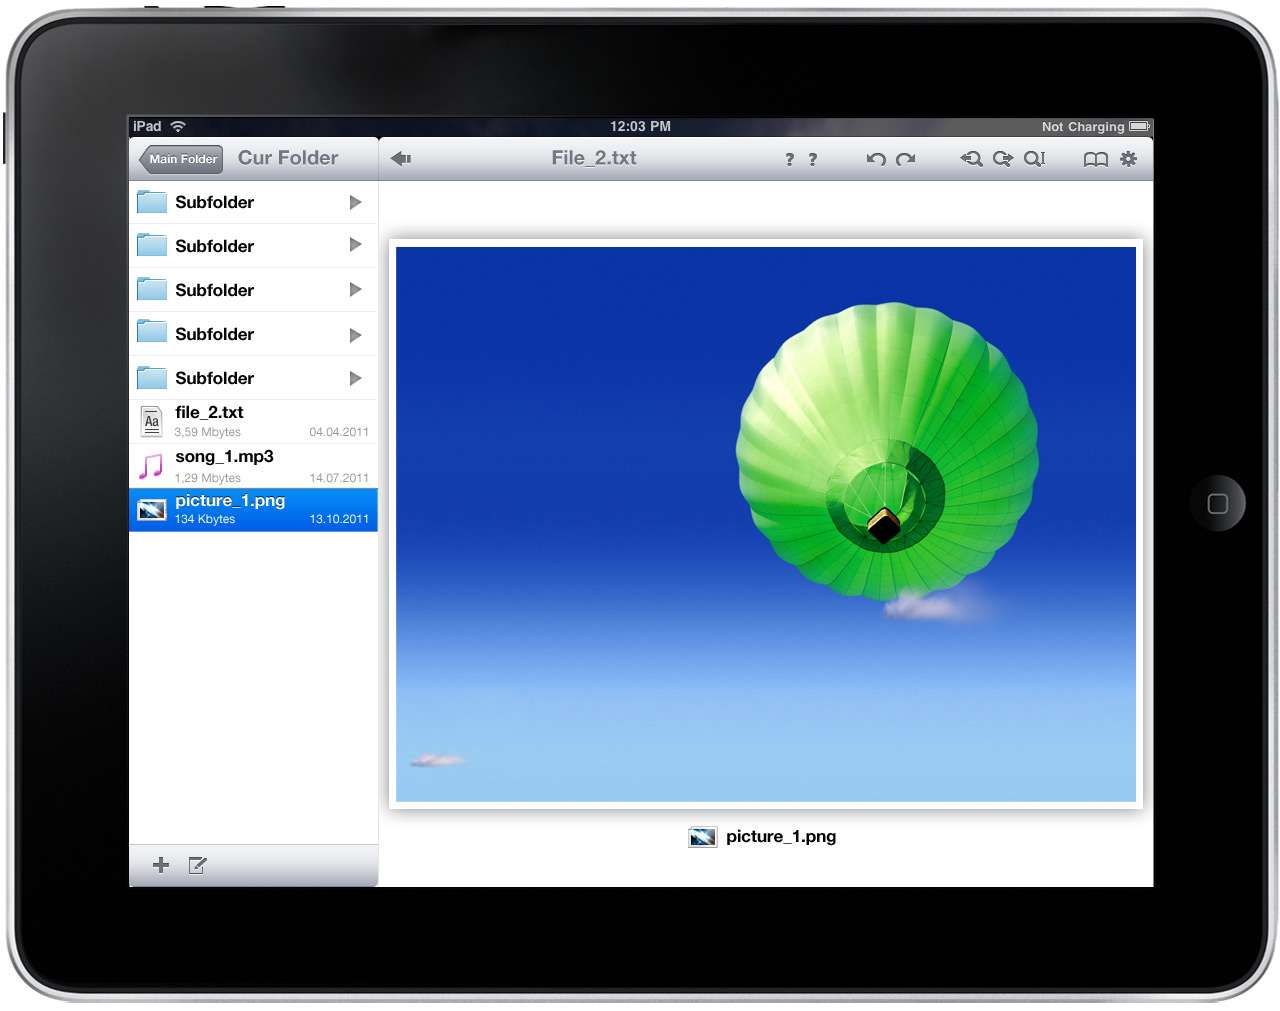Select the song_1.mp3 file name
Screen dimensions: 1280x1011
(224, 456)
